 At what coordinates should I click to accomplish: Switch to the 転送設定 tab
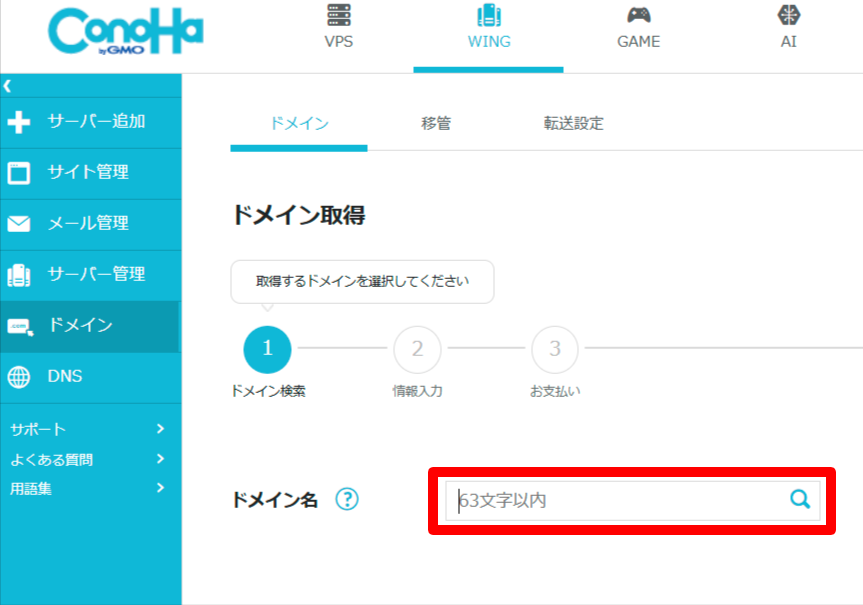[x=573, y=124]
